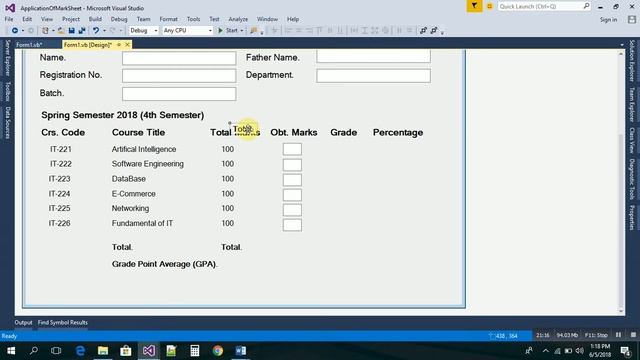This screenshot has height=360, width=640.
Task: Select the 'Grade Point Average (GPA).' label
Action: 165,264
